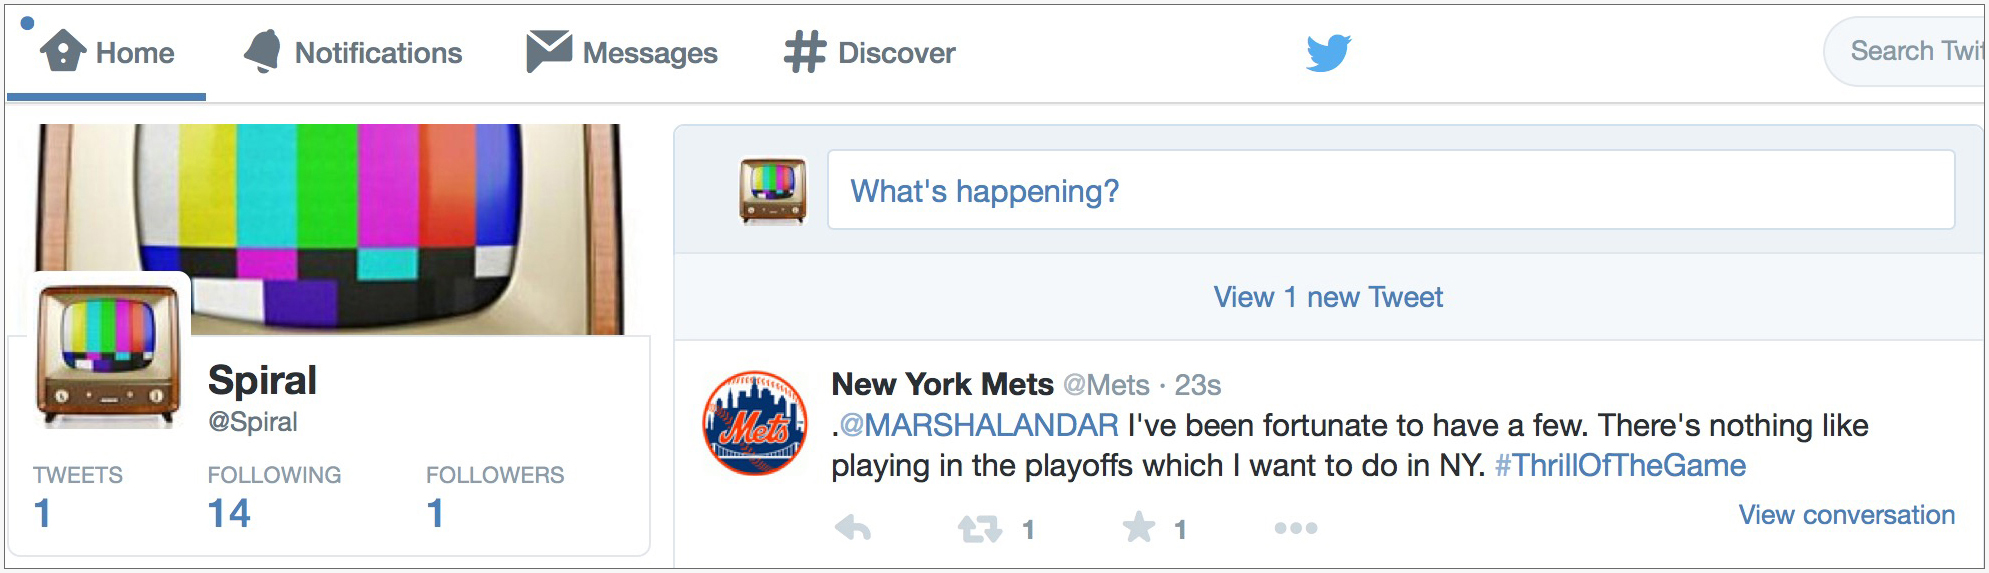
Task: Show the 1 new Tweet
Action: [x=1328, y=297]
